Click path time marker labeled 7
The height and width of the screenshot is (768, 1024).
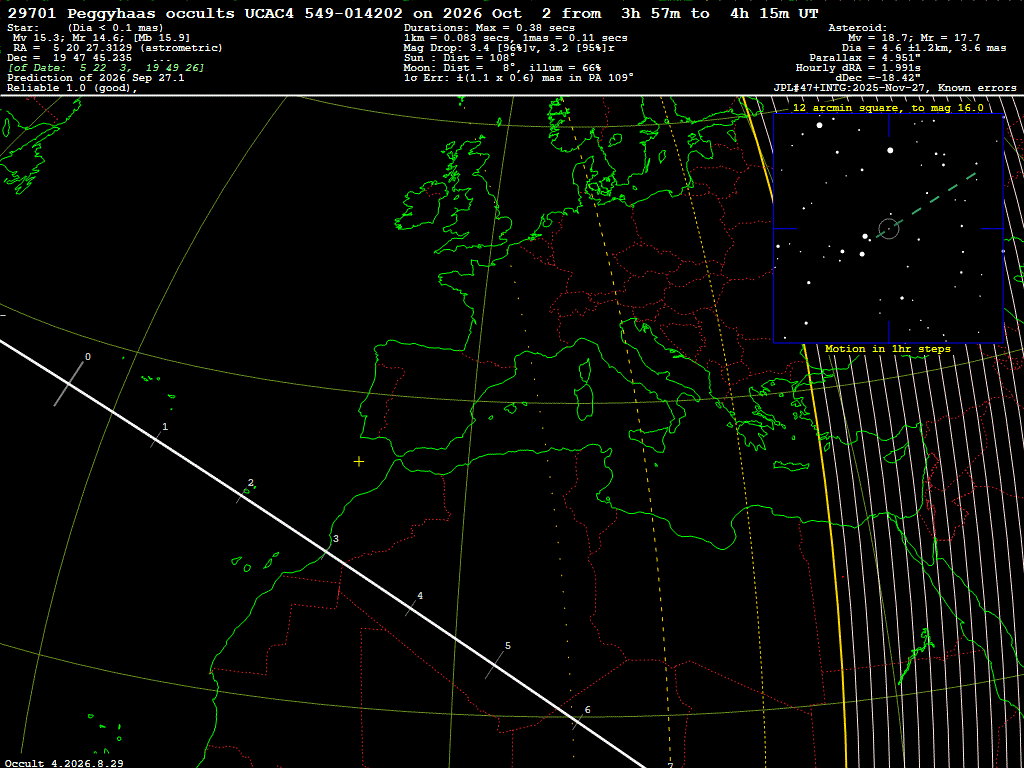[670, 765]
